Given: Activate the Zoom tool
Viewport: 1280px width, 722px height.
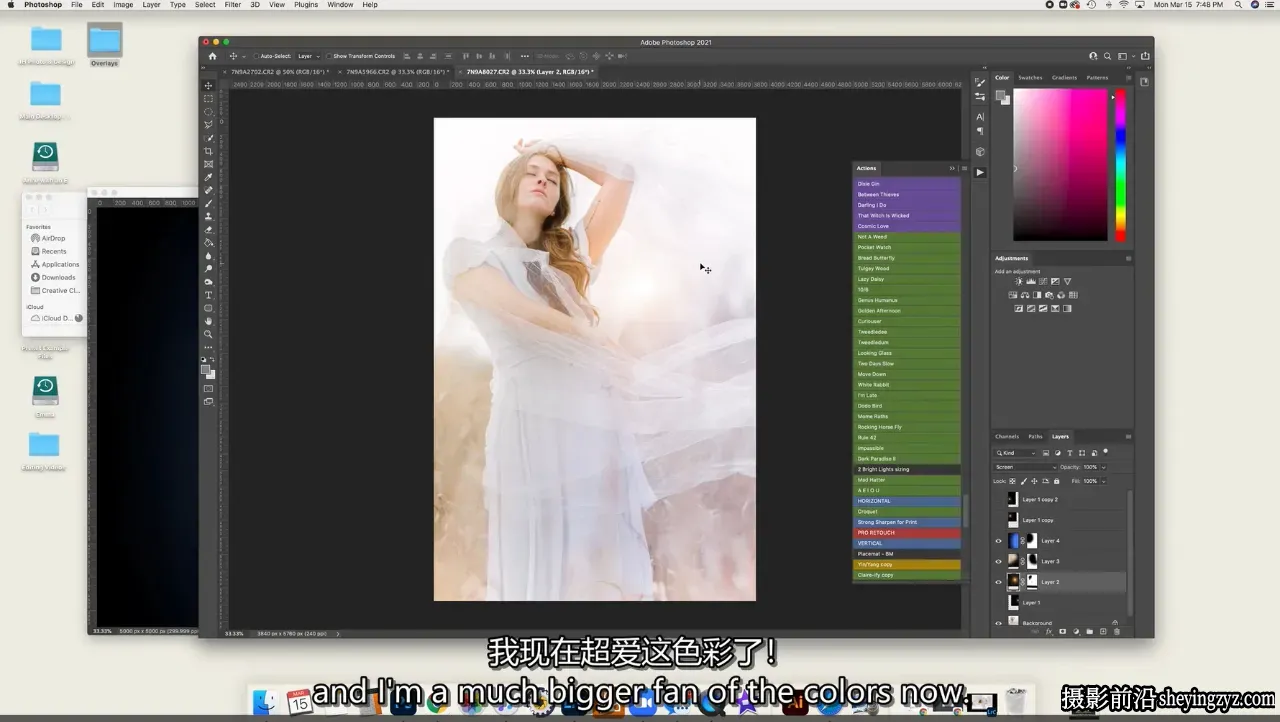Looking at the screenshot, I should [208, 334].
